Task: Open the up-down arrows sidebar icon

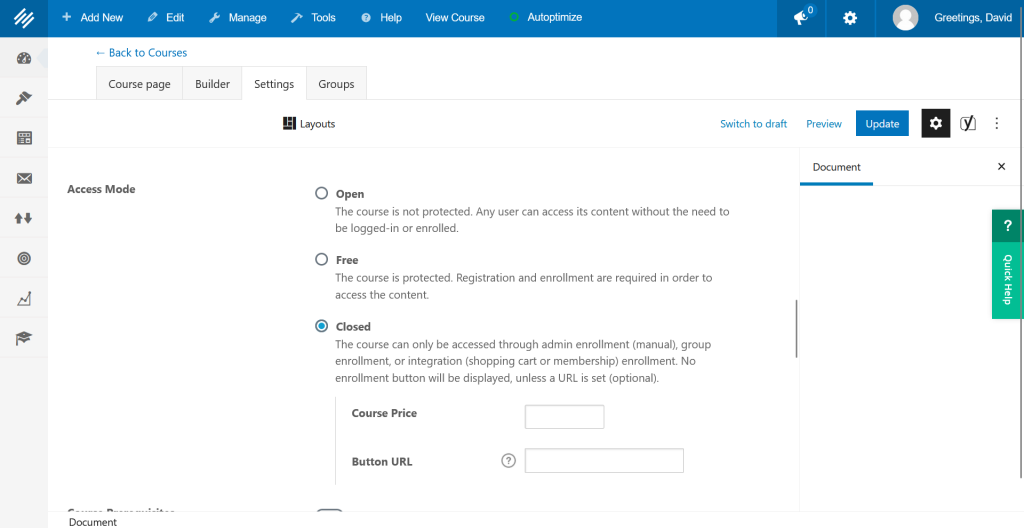Action: (24, 218)
